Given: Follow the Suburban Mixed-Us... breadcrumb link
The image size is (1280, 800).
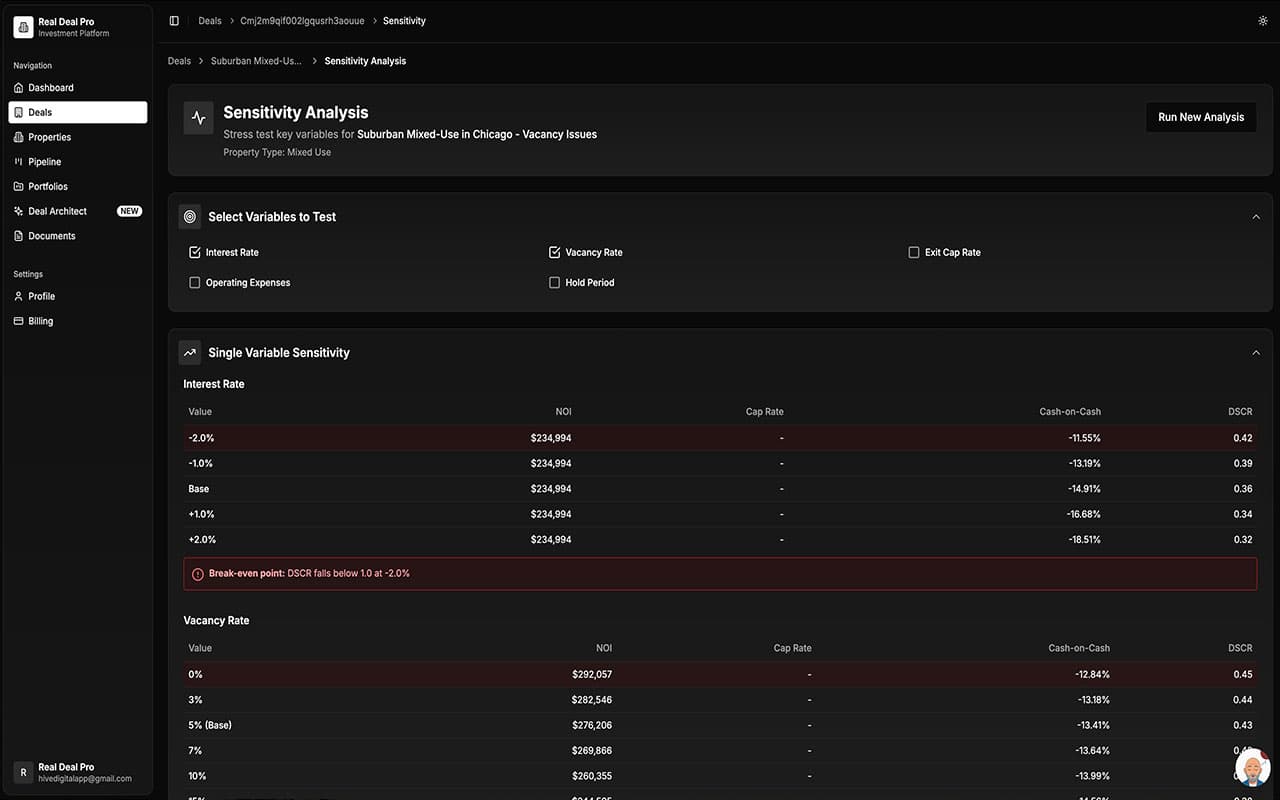Looking at the screenshot, I should click(256, 61).
